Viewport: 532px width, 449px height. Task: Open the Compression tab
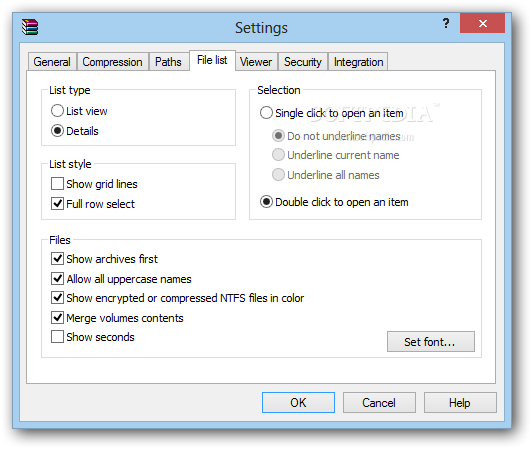click(113, 62)
